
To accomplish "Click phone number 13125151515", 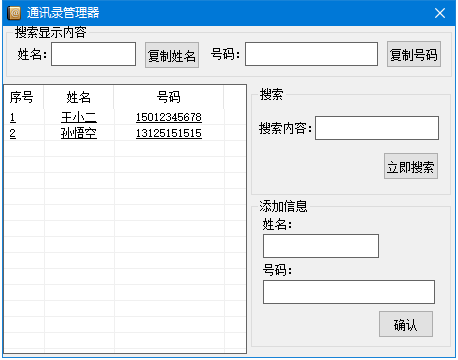I will pyautogui.click(x=169, y=133).
